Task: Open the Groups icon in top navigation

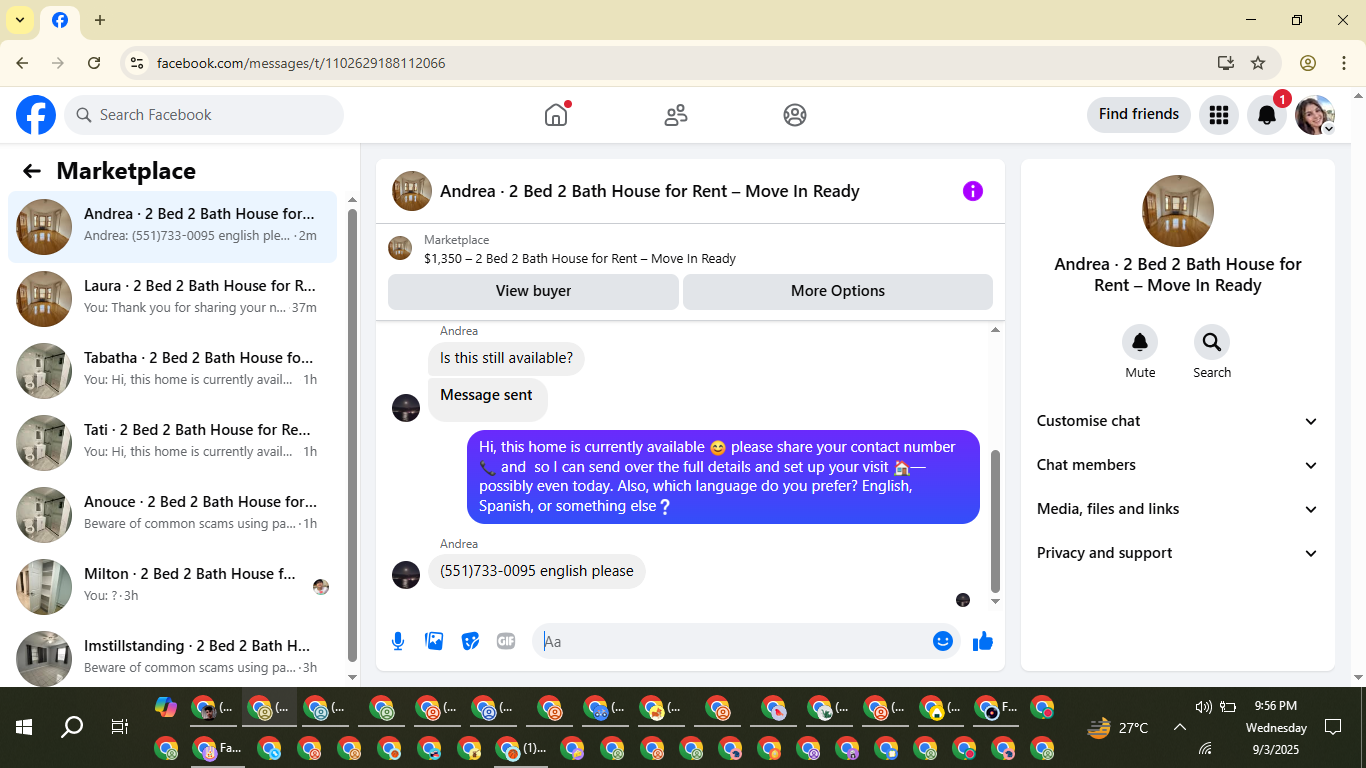Action: [795, 115]
